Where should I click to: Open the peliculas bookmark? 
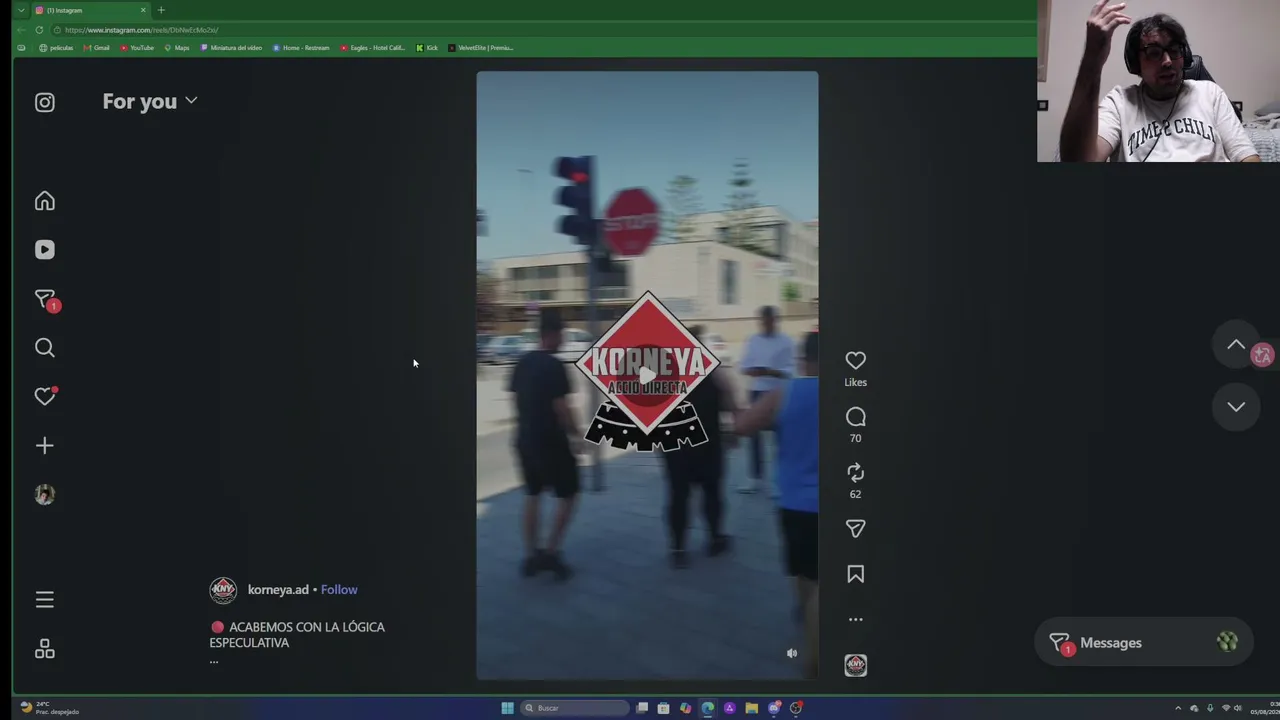(x=56, y=48)
